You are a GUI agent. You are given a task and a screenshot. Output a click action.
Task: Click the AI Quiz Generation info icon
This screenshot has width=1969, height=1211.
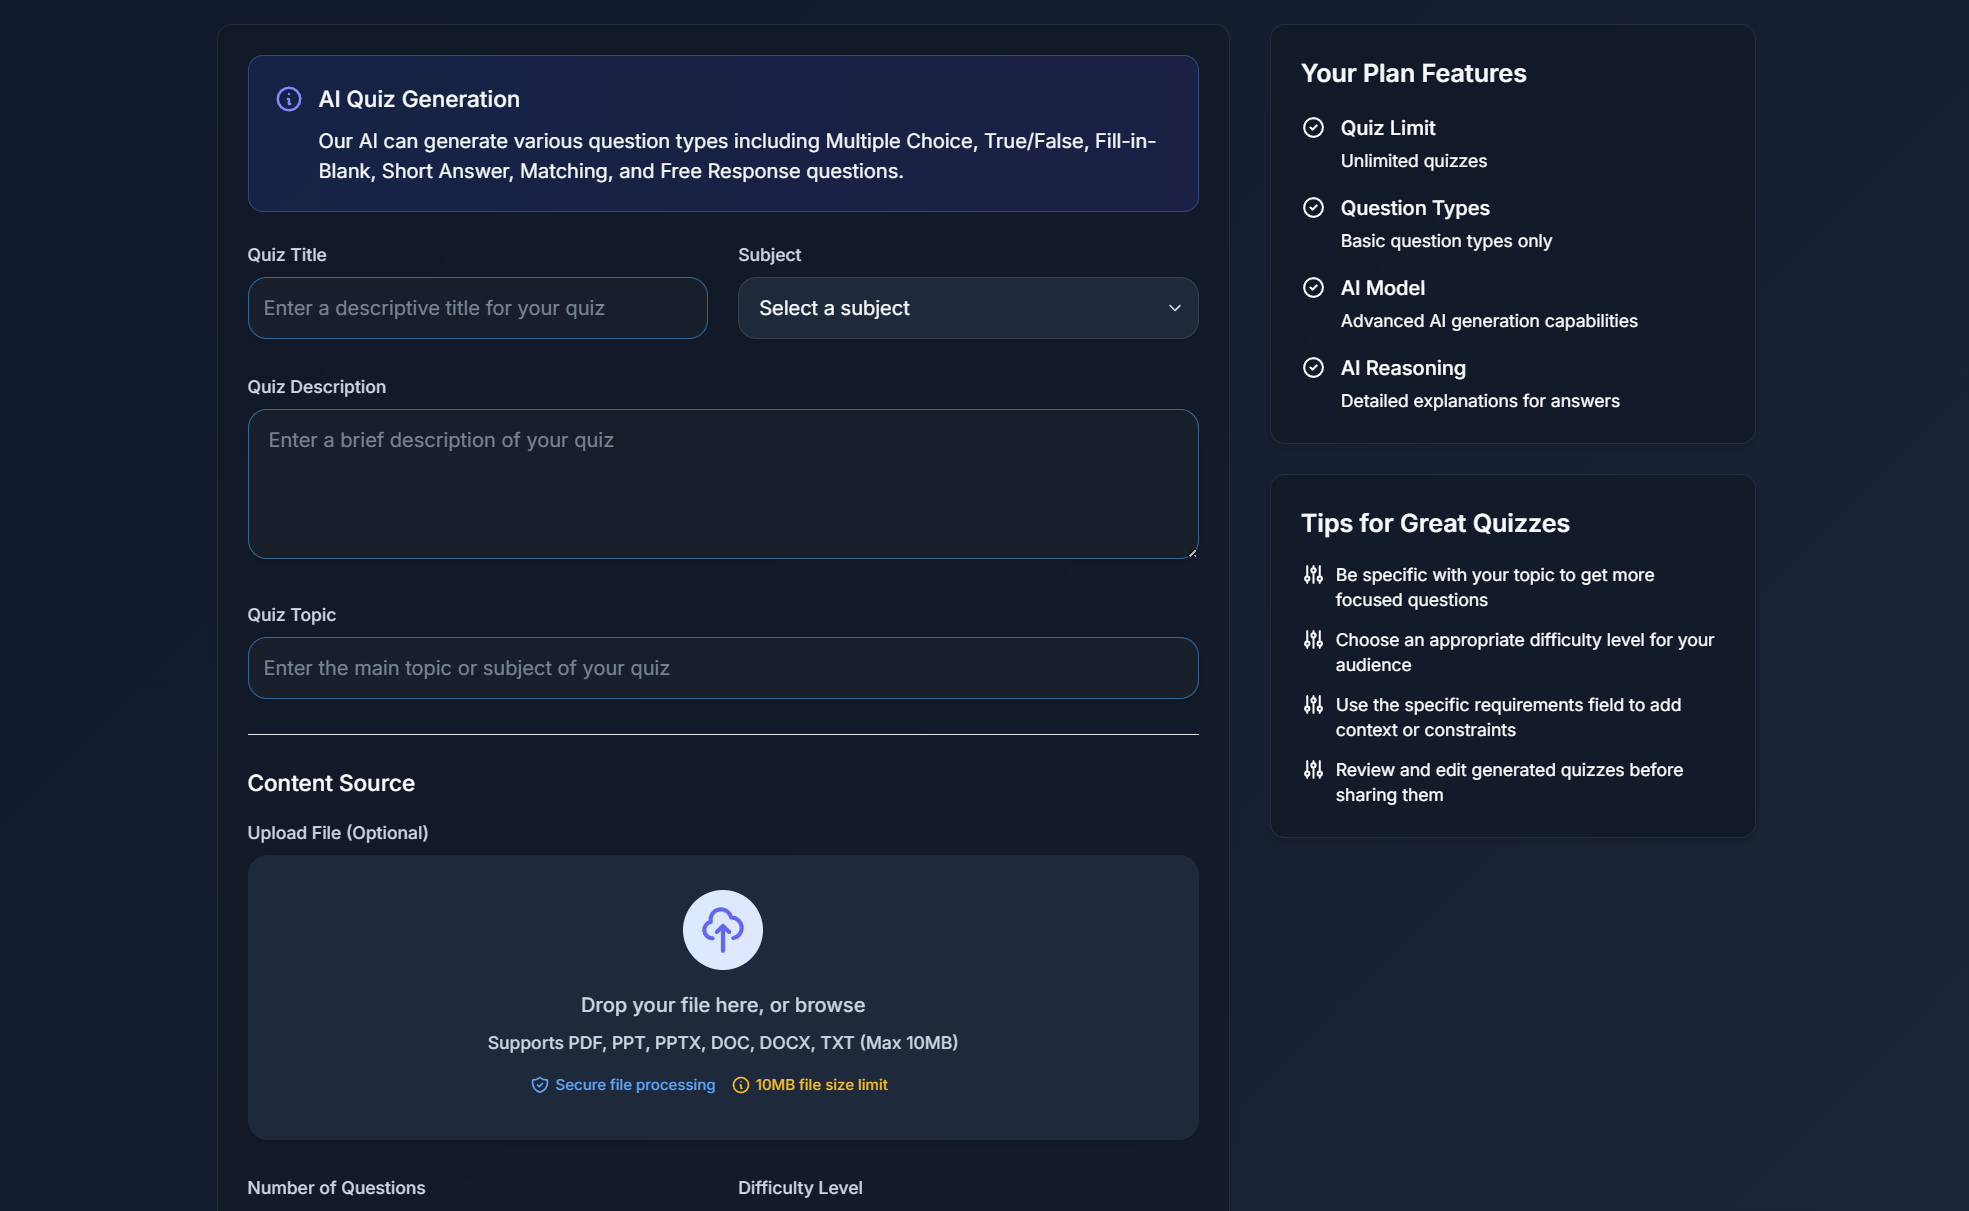[289, 99]
